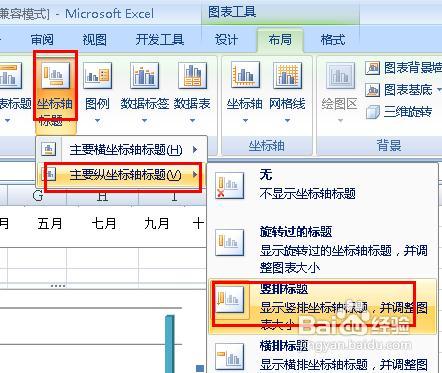Viewport: 442px width, 373px height.
Task: Click icon for 横排标题 horizontal title
Action: coord(229,357)
